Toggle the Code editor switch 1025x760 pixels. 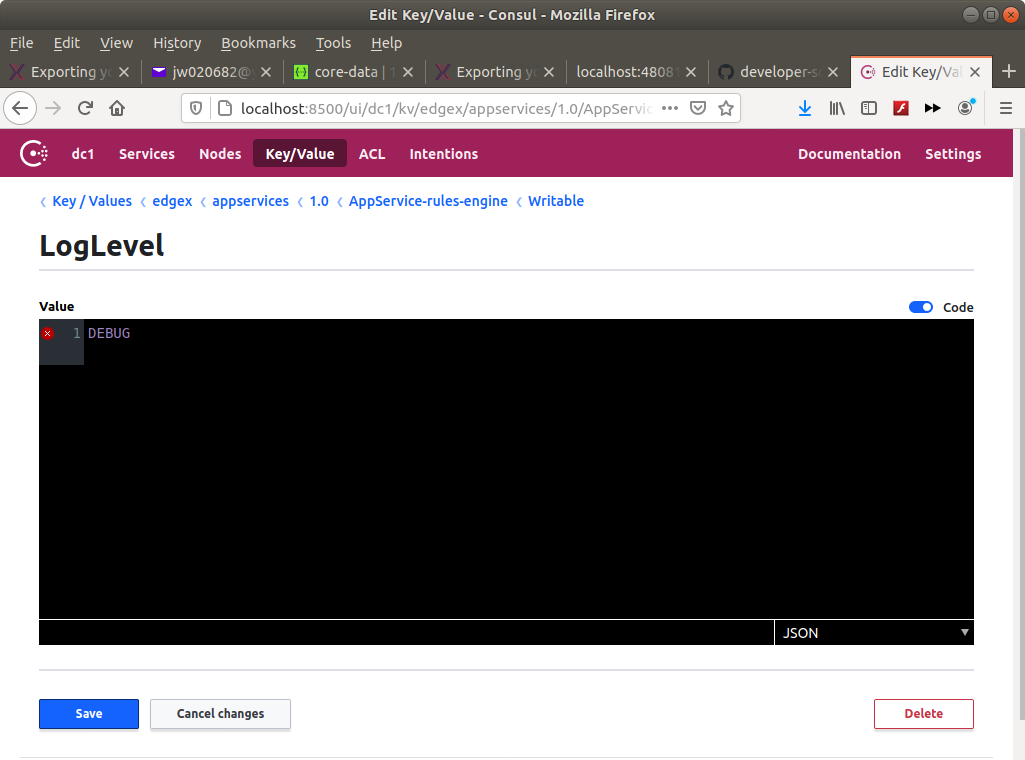tap(920, 307)
